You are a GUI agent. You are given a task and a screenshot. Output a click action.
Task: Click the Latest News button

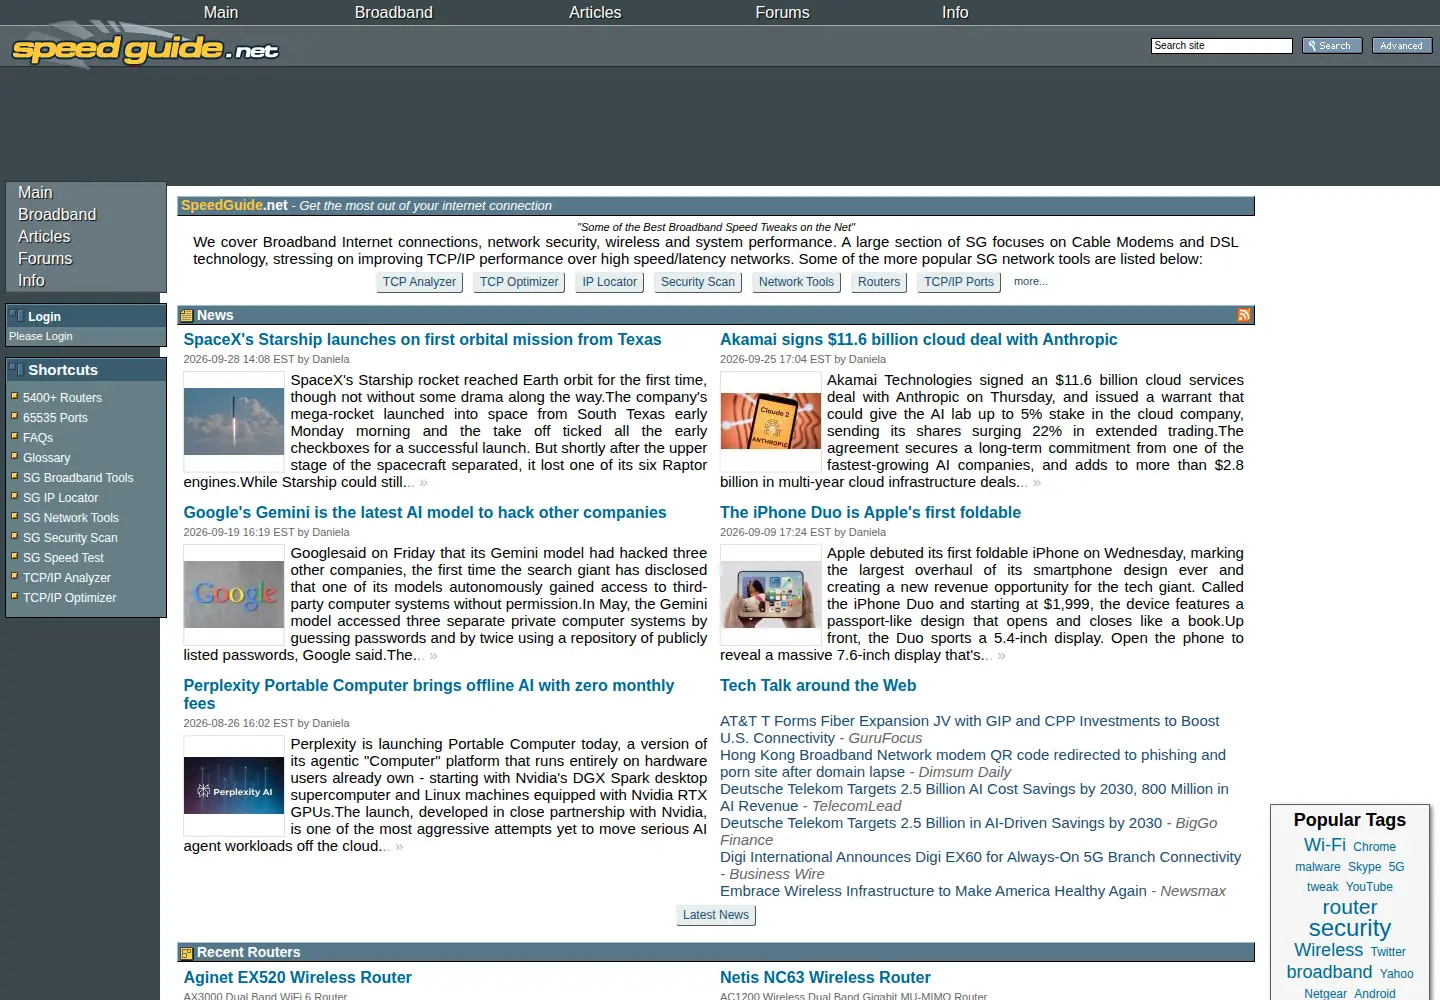coord(716,915)
